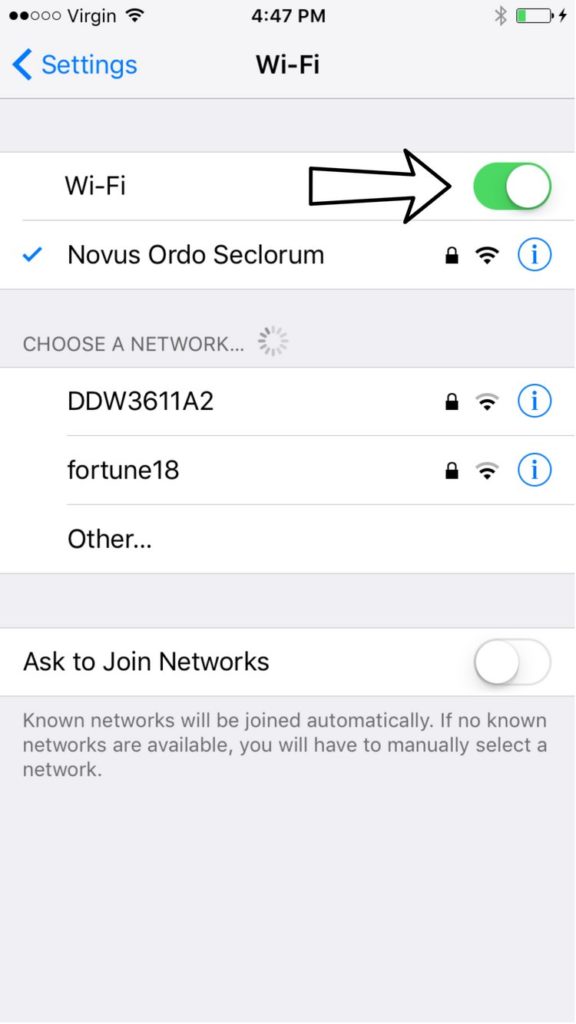Turn off the Wi-Fi switch
The width and height of the screenshot is (576, 1024).
point(512,186)
